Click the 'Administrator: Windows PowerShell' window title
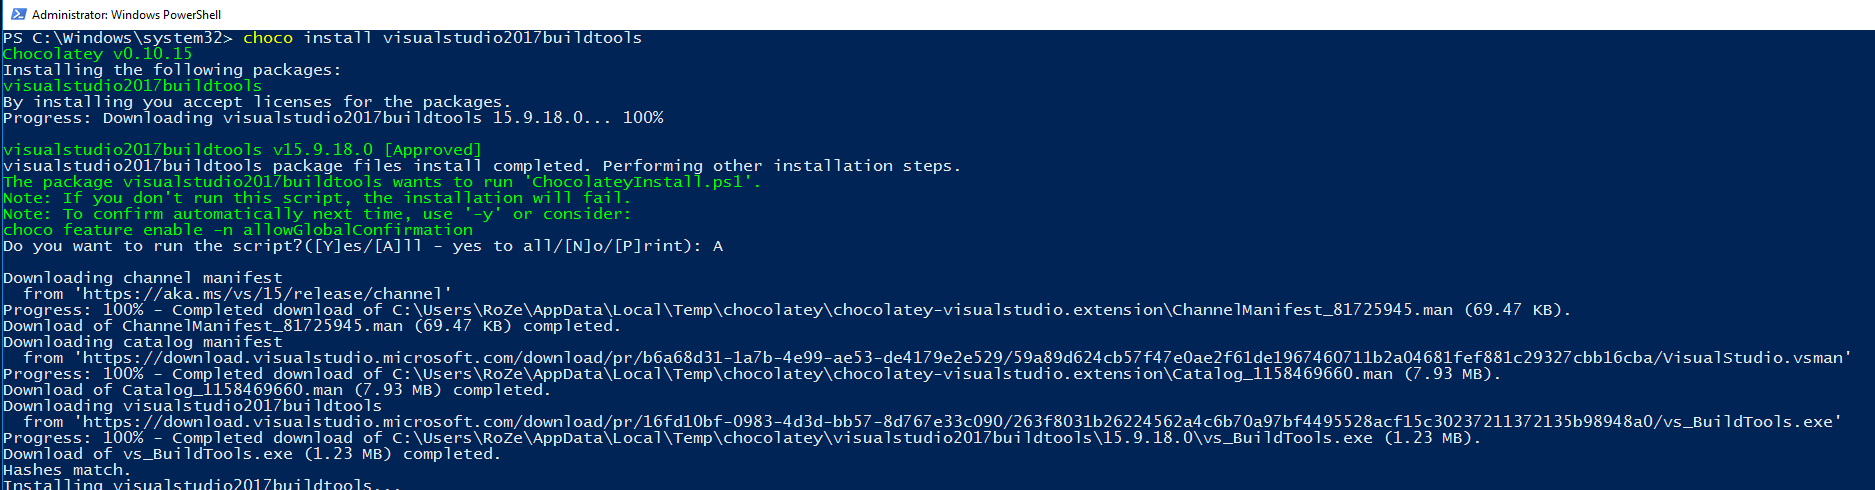The height and width of the screenshot is (490, 1875). 127,15
